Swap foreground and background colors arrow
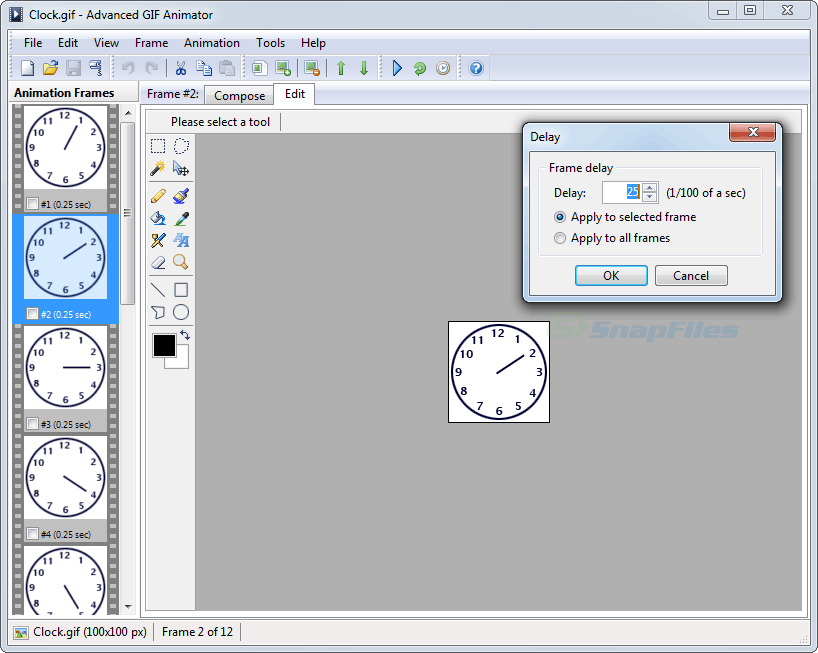The width and height of the screenshot is (818, 653). 185,335
